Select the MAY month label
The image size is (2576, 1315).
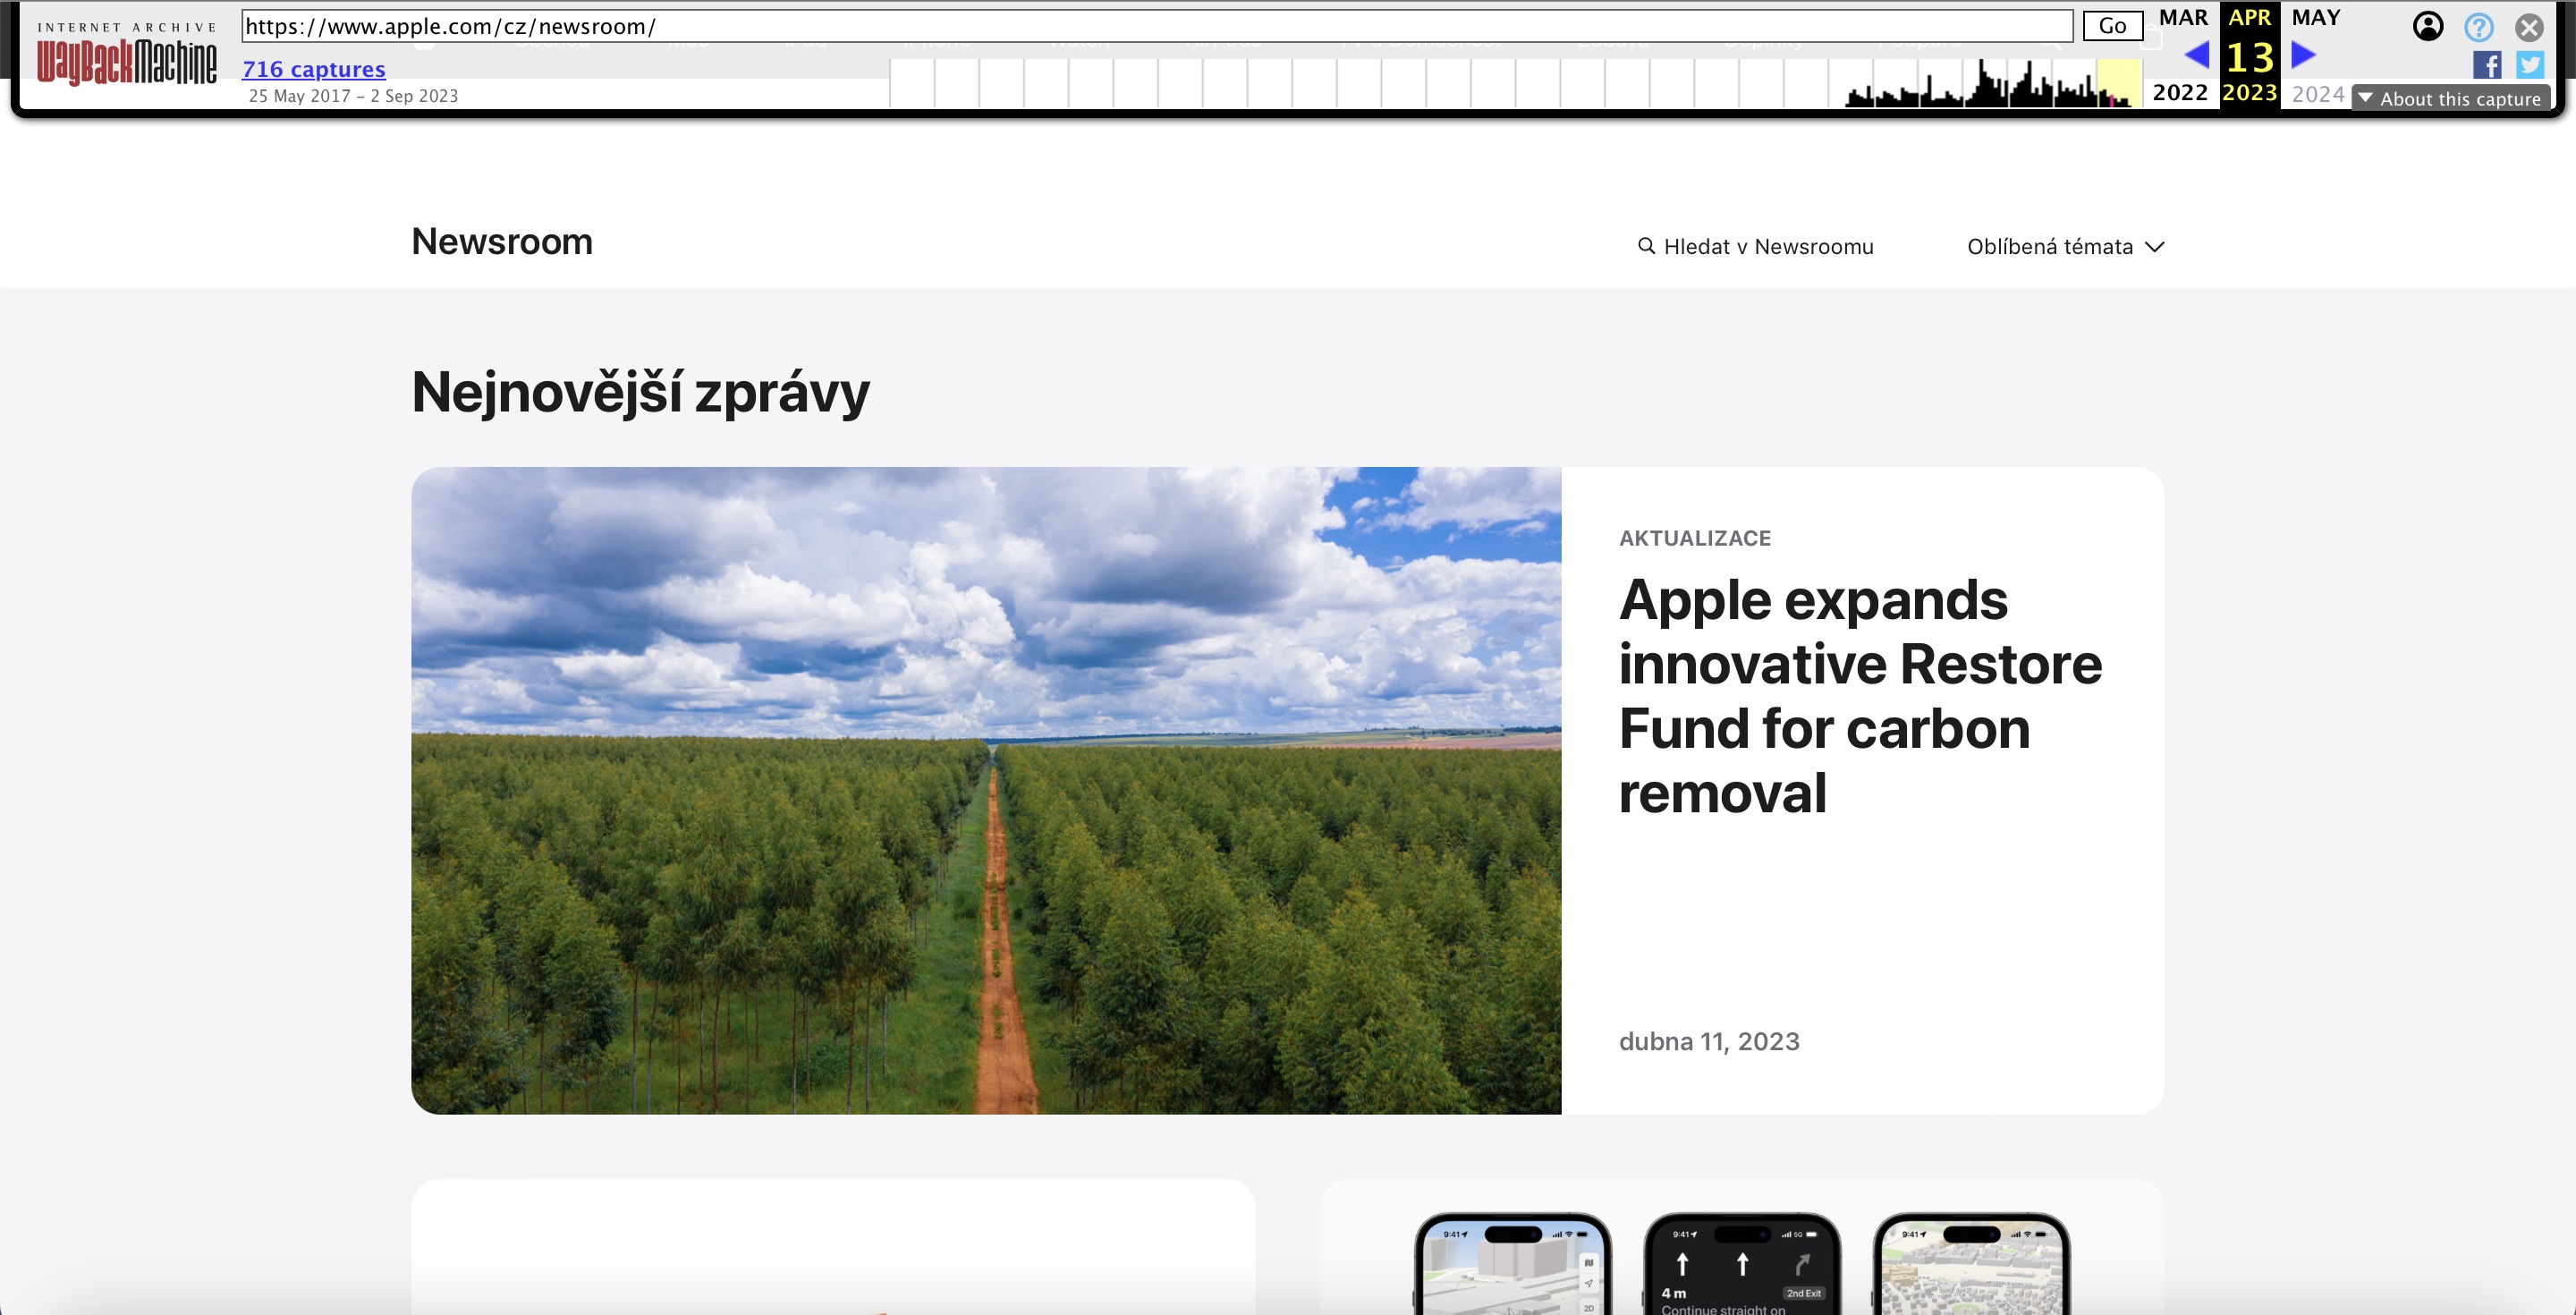point(2317,17)
